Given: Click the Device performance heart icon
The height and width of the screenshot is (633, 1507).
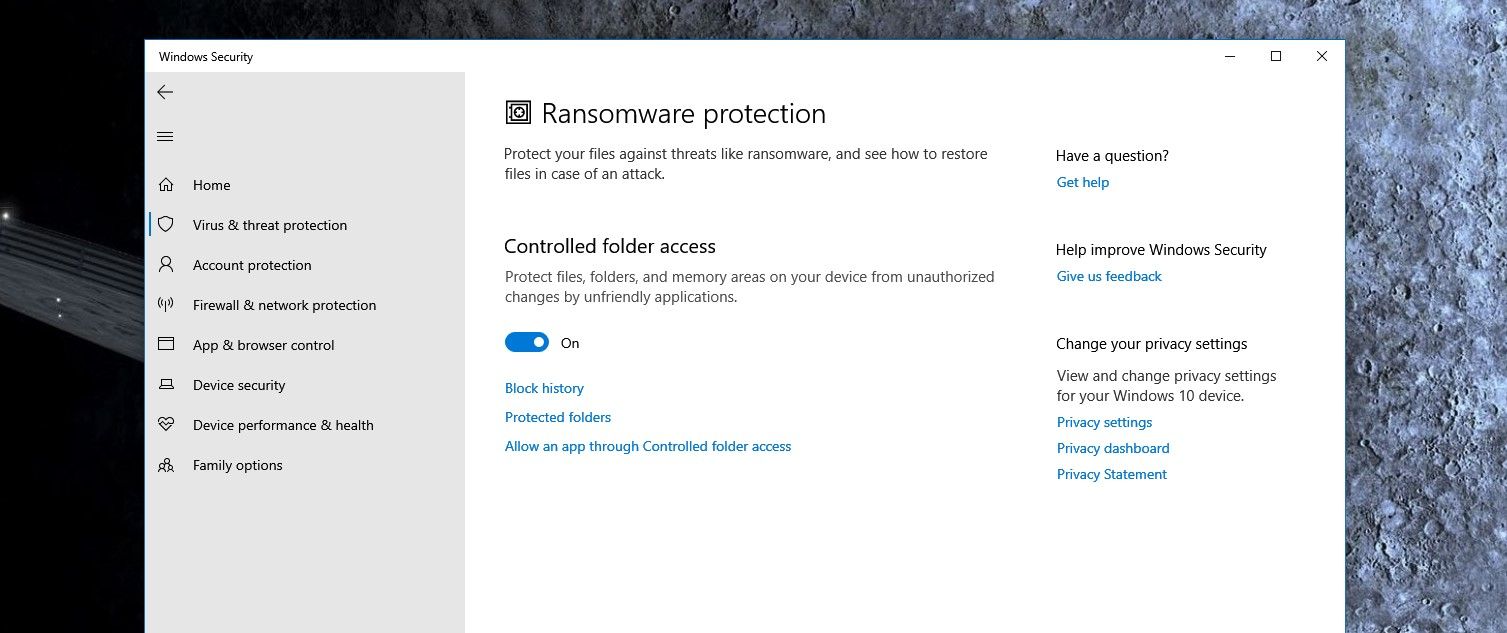Looking at the screenshot, I should (166, 425).
